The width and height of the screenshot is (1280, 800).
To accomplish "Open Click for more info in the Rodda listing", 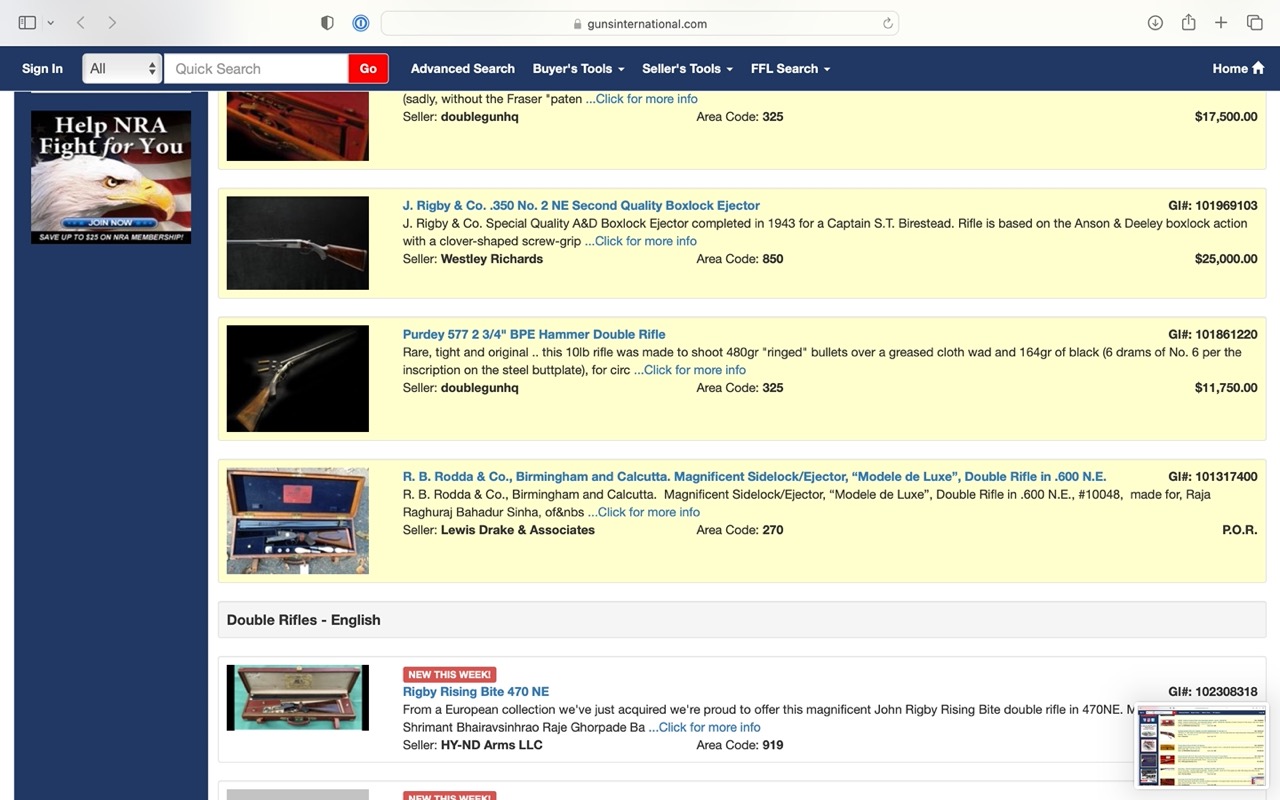I will [649, 512].
